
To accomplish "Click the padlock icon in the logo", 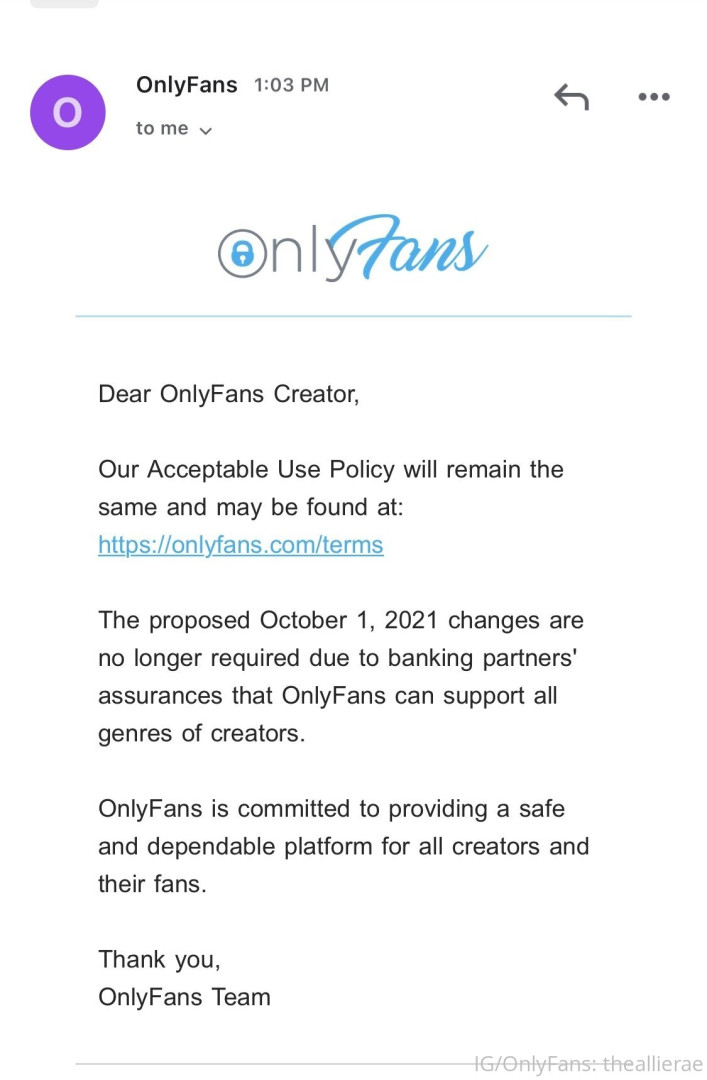I will [x=239, y=254].
